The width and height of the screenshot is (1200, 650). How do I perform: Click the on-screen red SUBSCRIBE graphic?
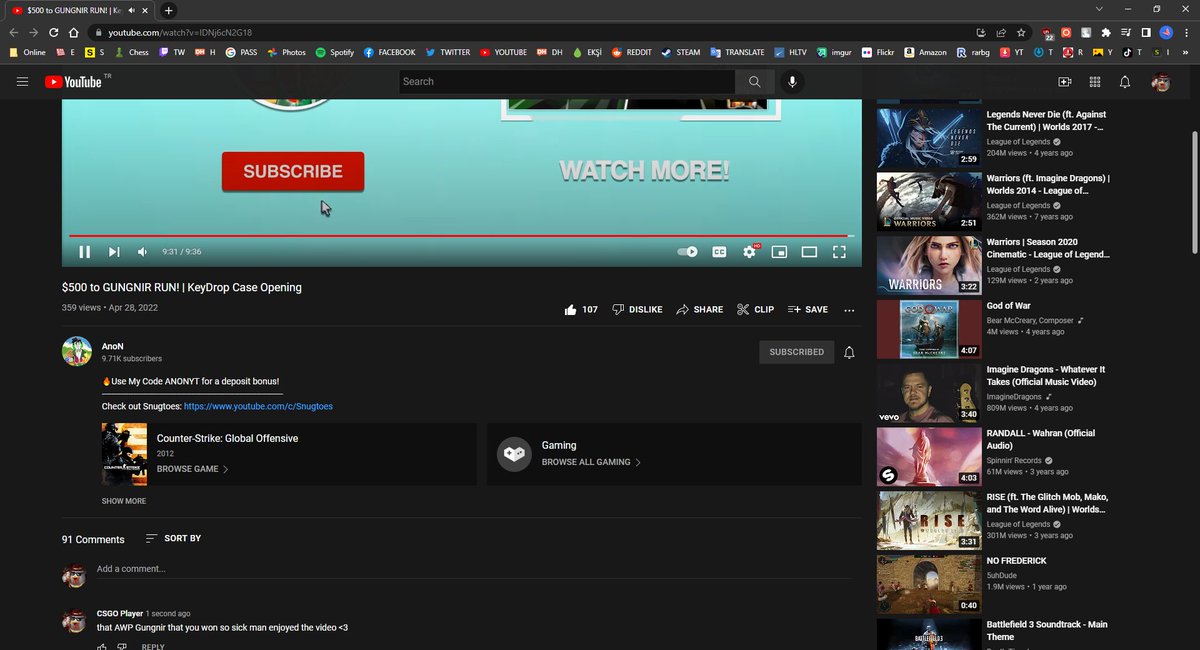[x=293, y=171]
